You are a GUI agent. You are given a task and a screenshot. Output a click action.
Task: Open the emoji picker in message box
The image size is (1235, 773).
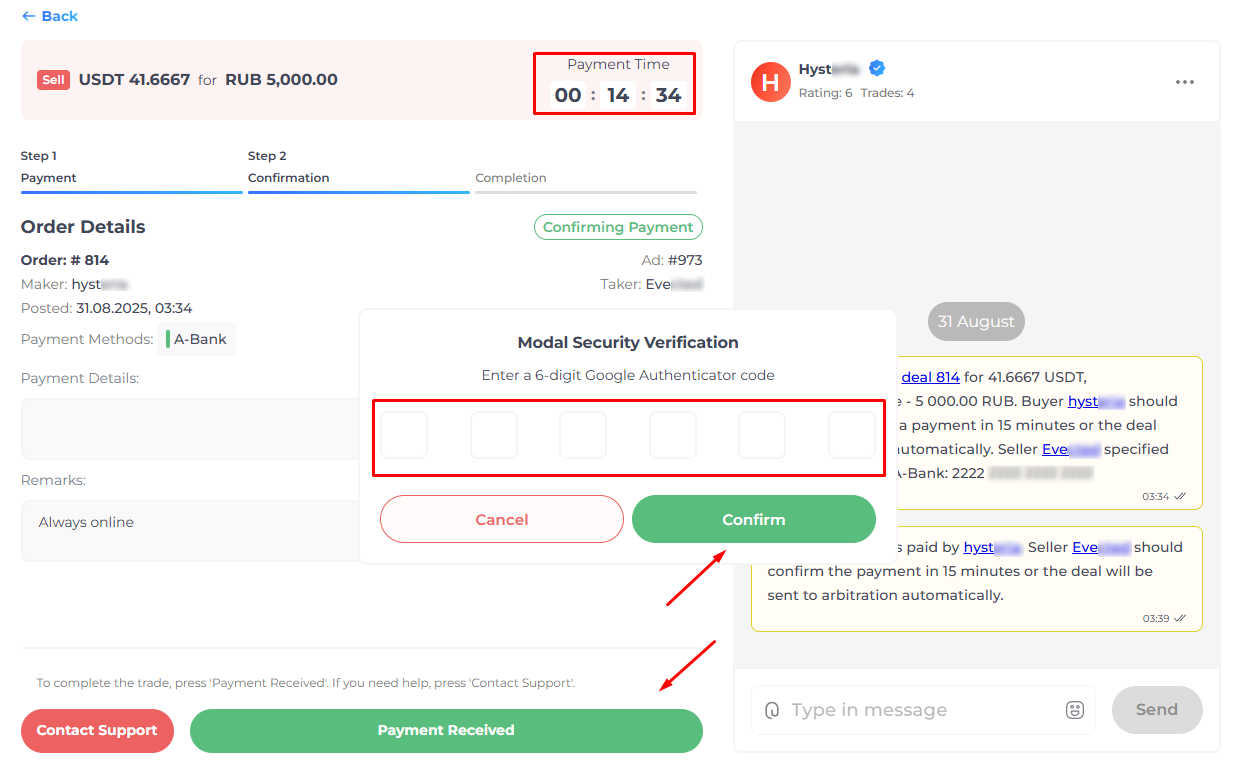[x=1075, y=710]
